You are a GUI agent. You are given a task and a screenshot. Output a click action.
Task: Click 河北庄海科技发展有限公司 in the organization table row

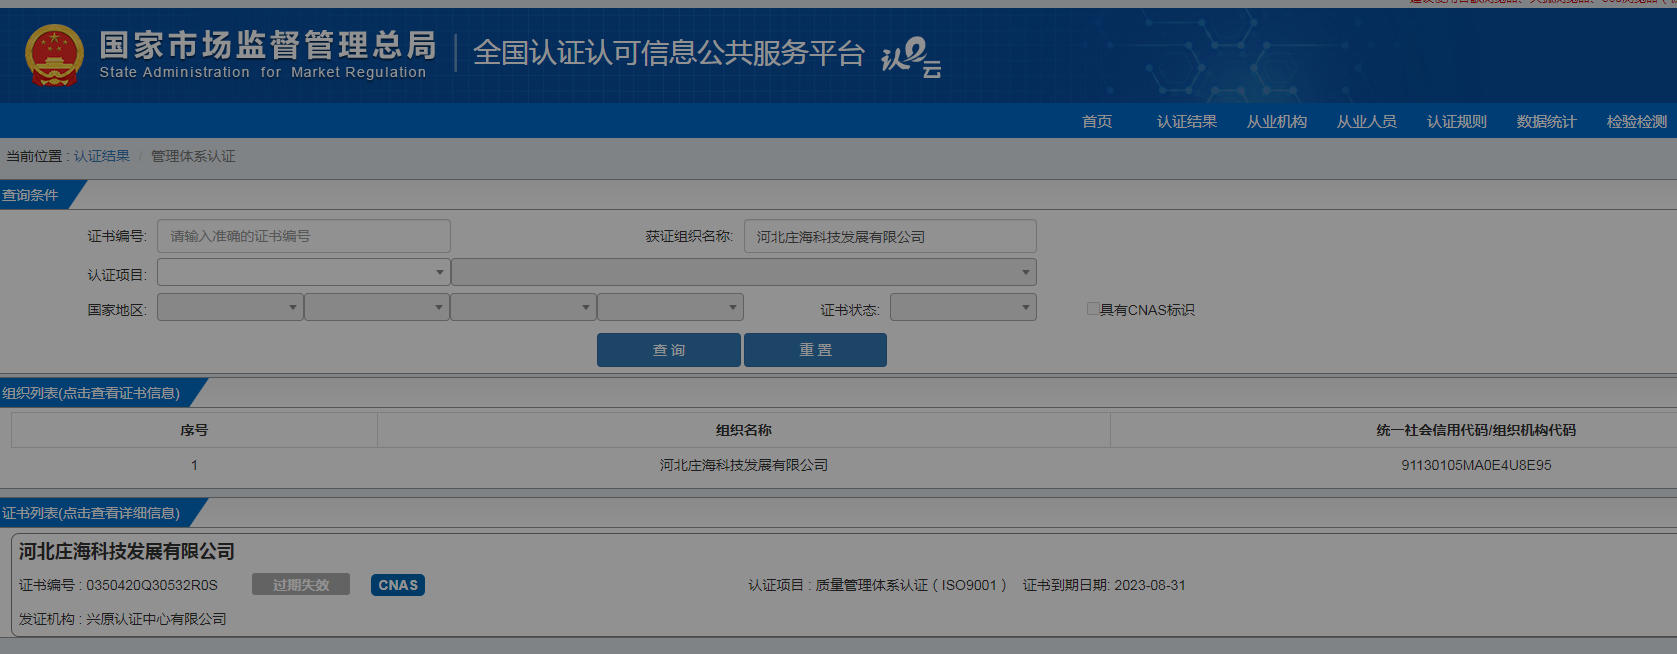click(x=744, y=465)
